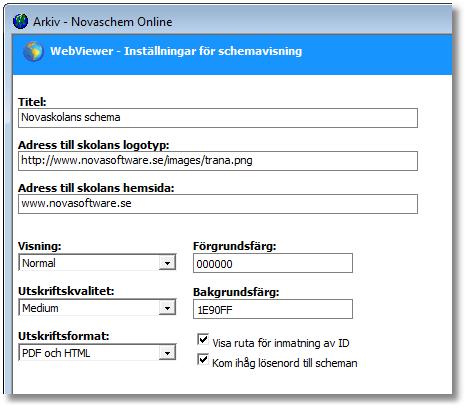
Task: Click the 'Utskriftsformat:' label
Action: click(x=64, y=336)
